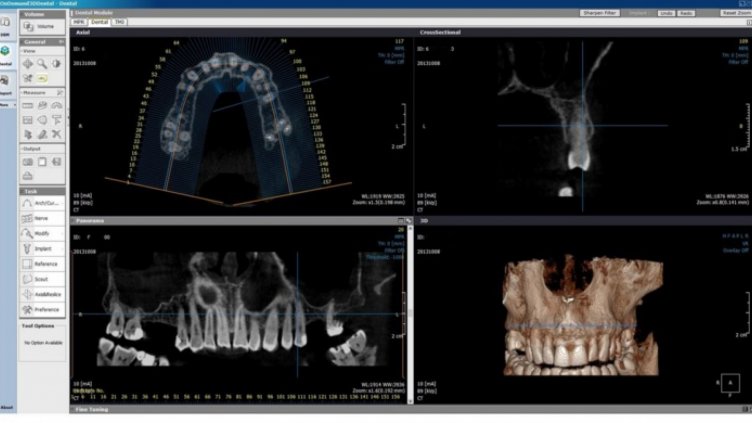Select the pan/move view tool

(x=28, y=64)
